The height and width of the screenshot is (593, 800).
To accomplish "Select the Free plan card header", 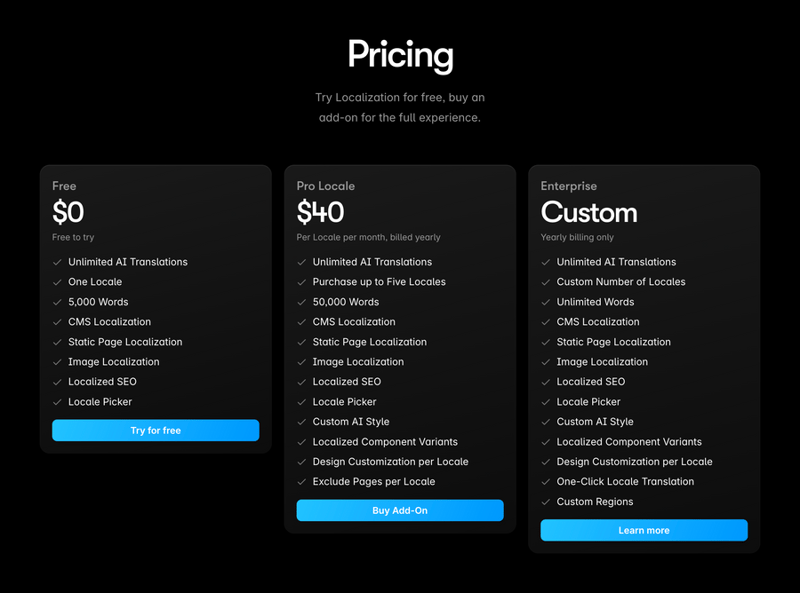I will coord(64,186).
